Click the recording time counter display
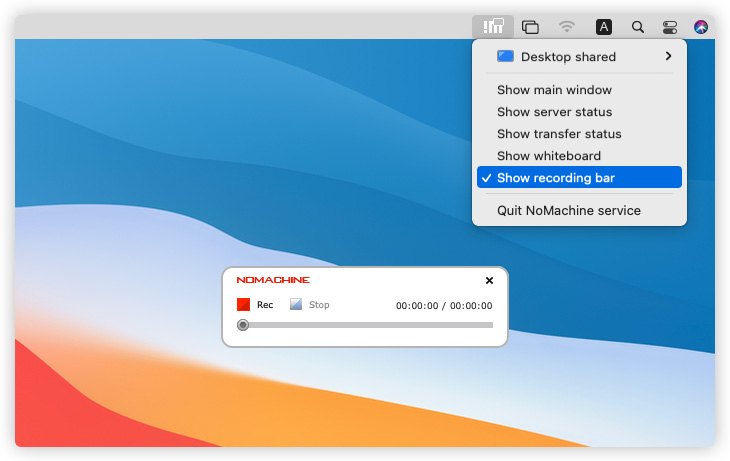This screenshot has width=730, height=461. (x=444, y=306)
